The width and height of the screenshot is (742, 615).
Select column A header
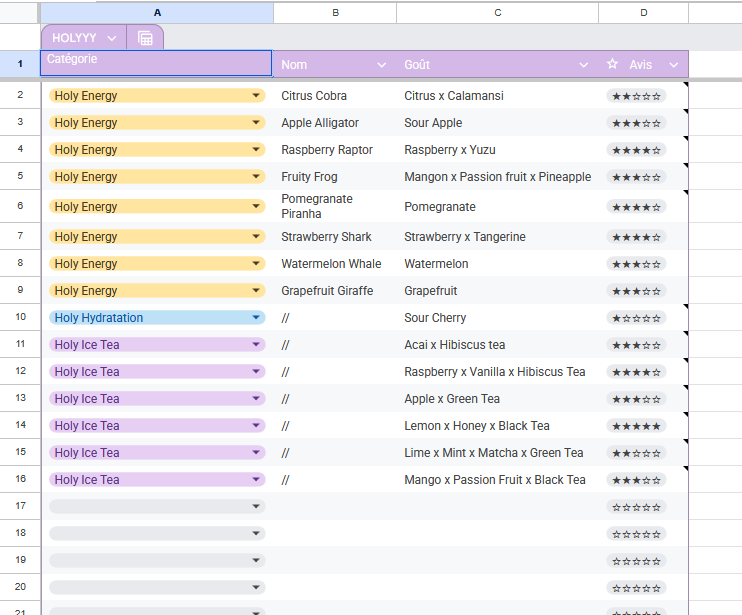157,13
